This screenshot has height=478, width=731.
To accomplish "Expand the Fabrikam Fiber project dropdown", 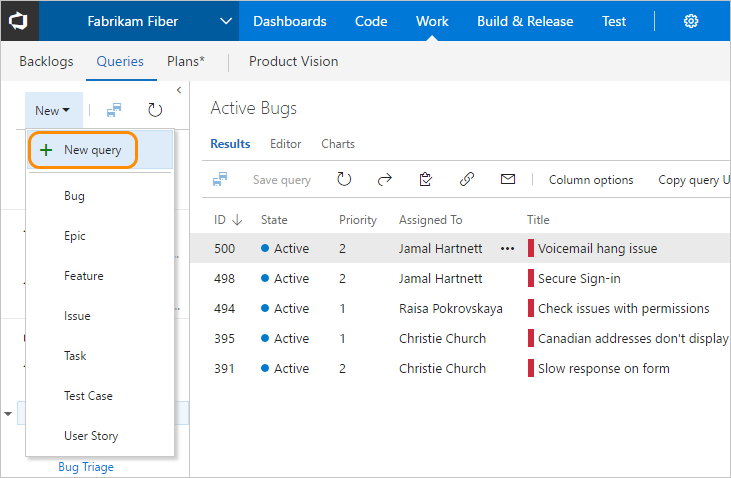I will (227, 21).
